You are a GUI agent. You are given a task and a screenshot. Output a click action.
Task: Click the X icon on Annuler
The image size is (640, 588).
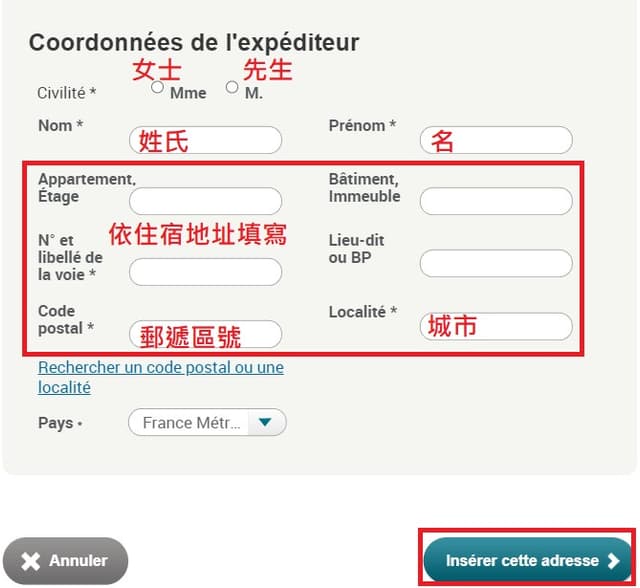(x=31, y=561)
